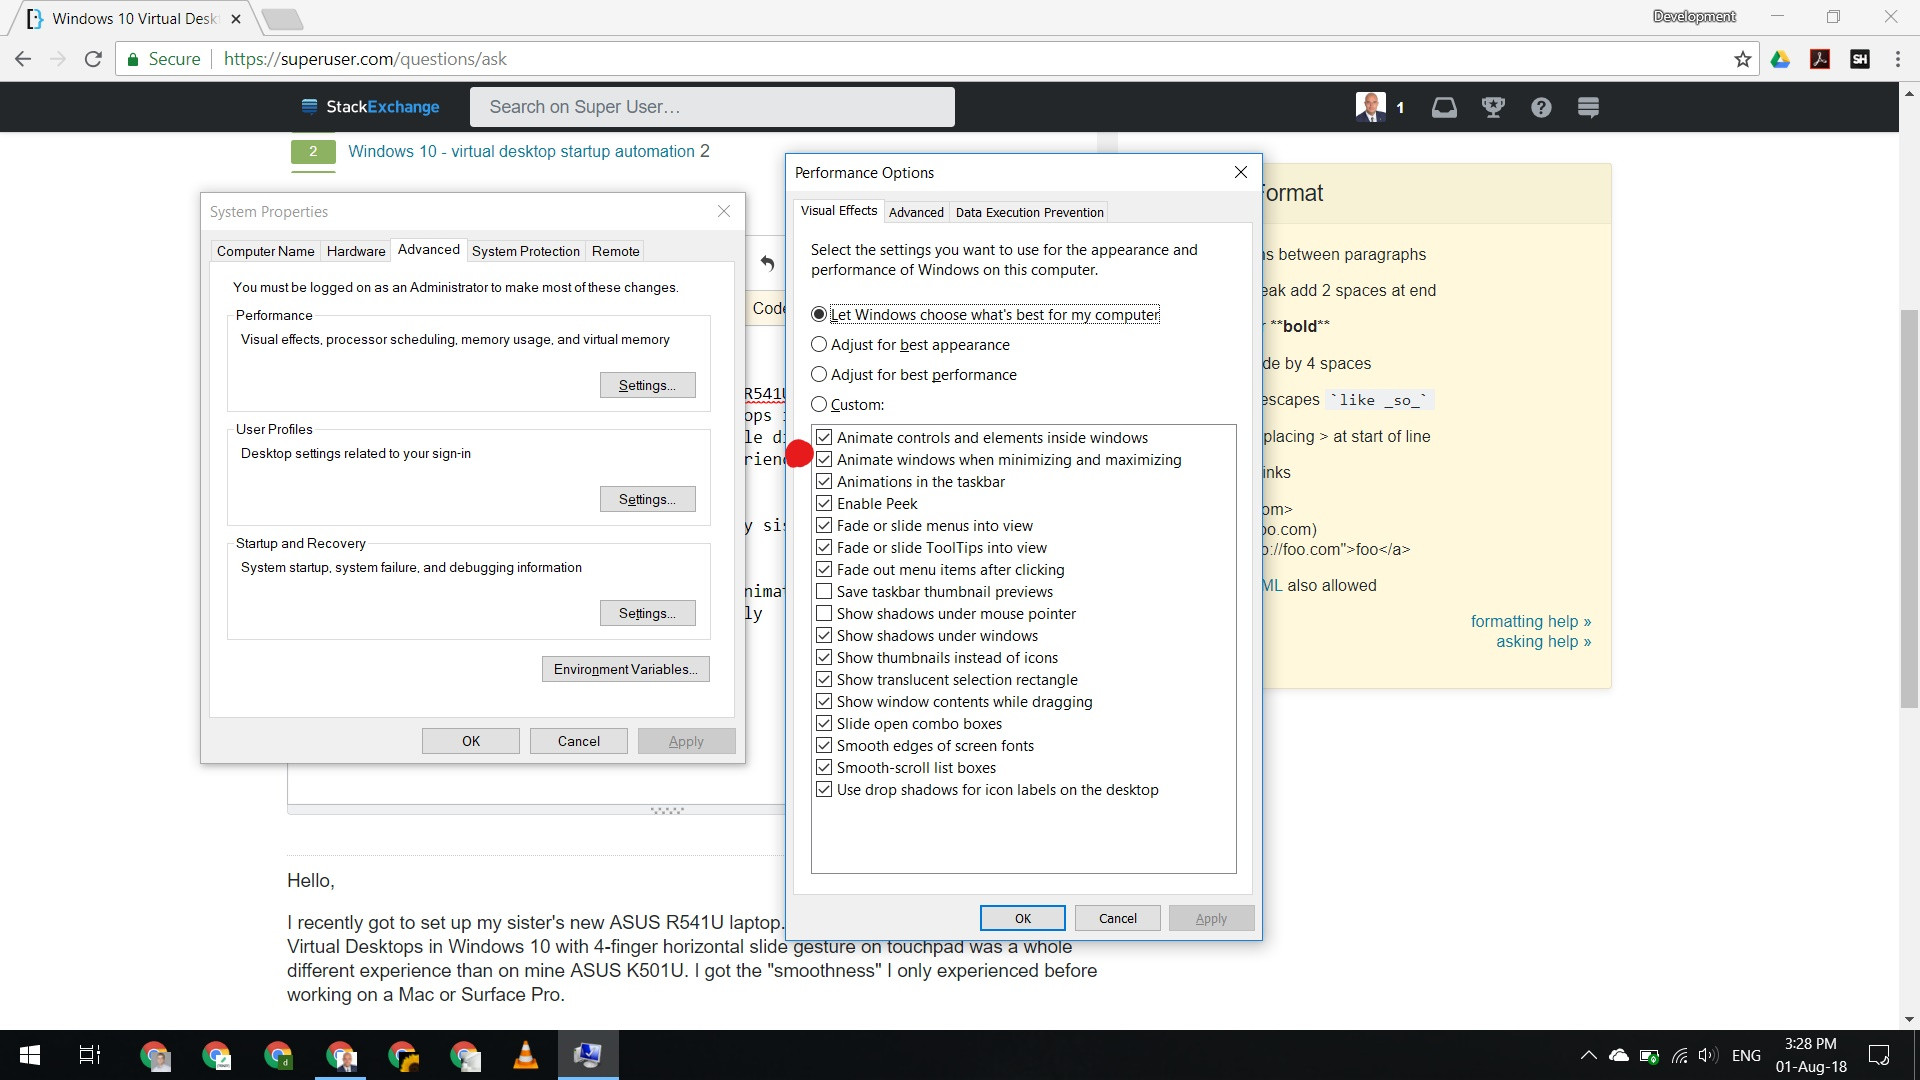
Task: Disable the Enable Peek checkbox
Action: (x=824, y=503)
